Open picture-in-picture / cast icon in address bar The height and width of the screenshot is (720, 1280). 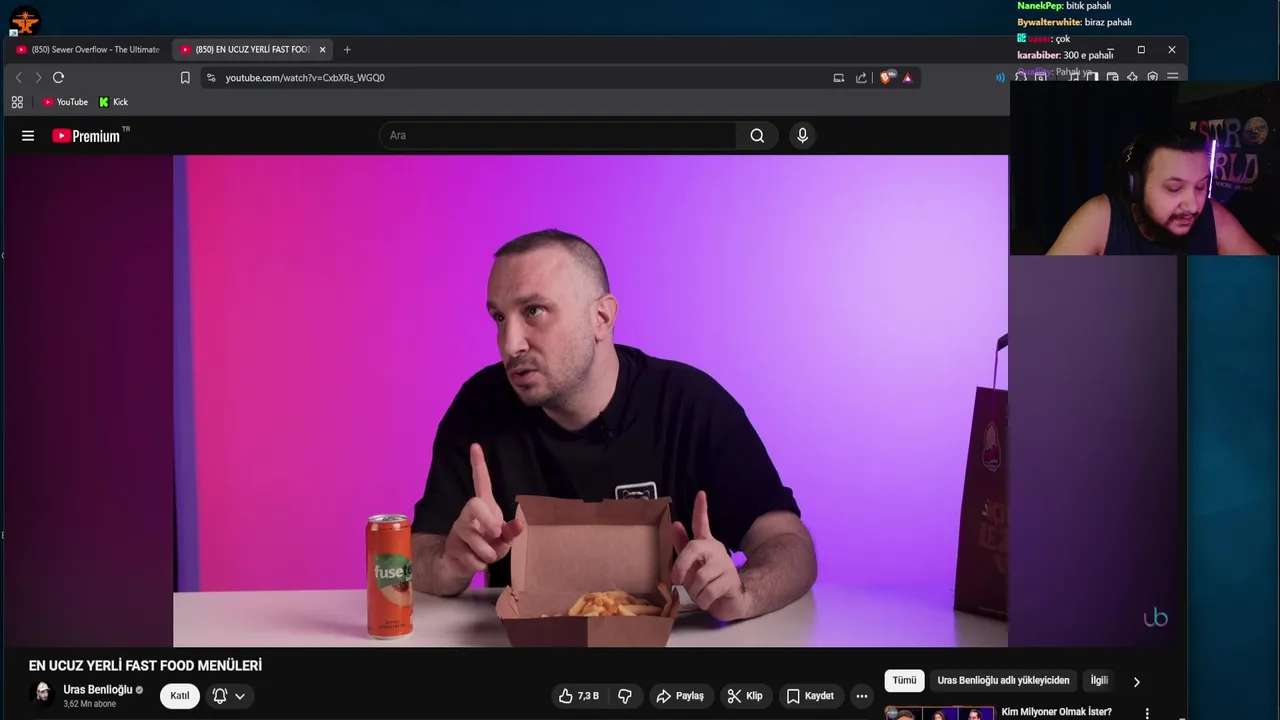coord(839,78)
